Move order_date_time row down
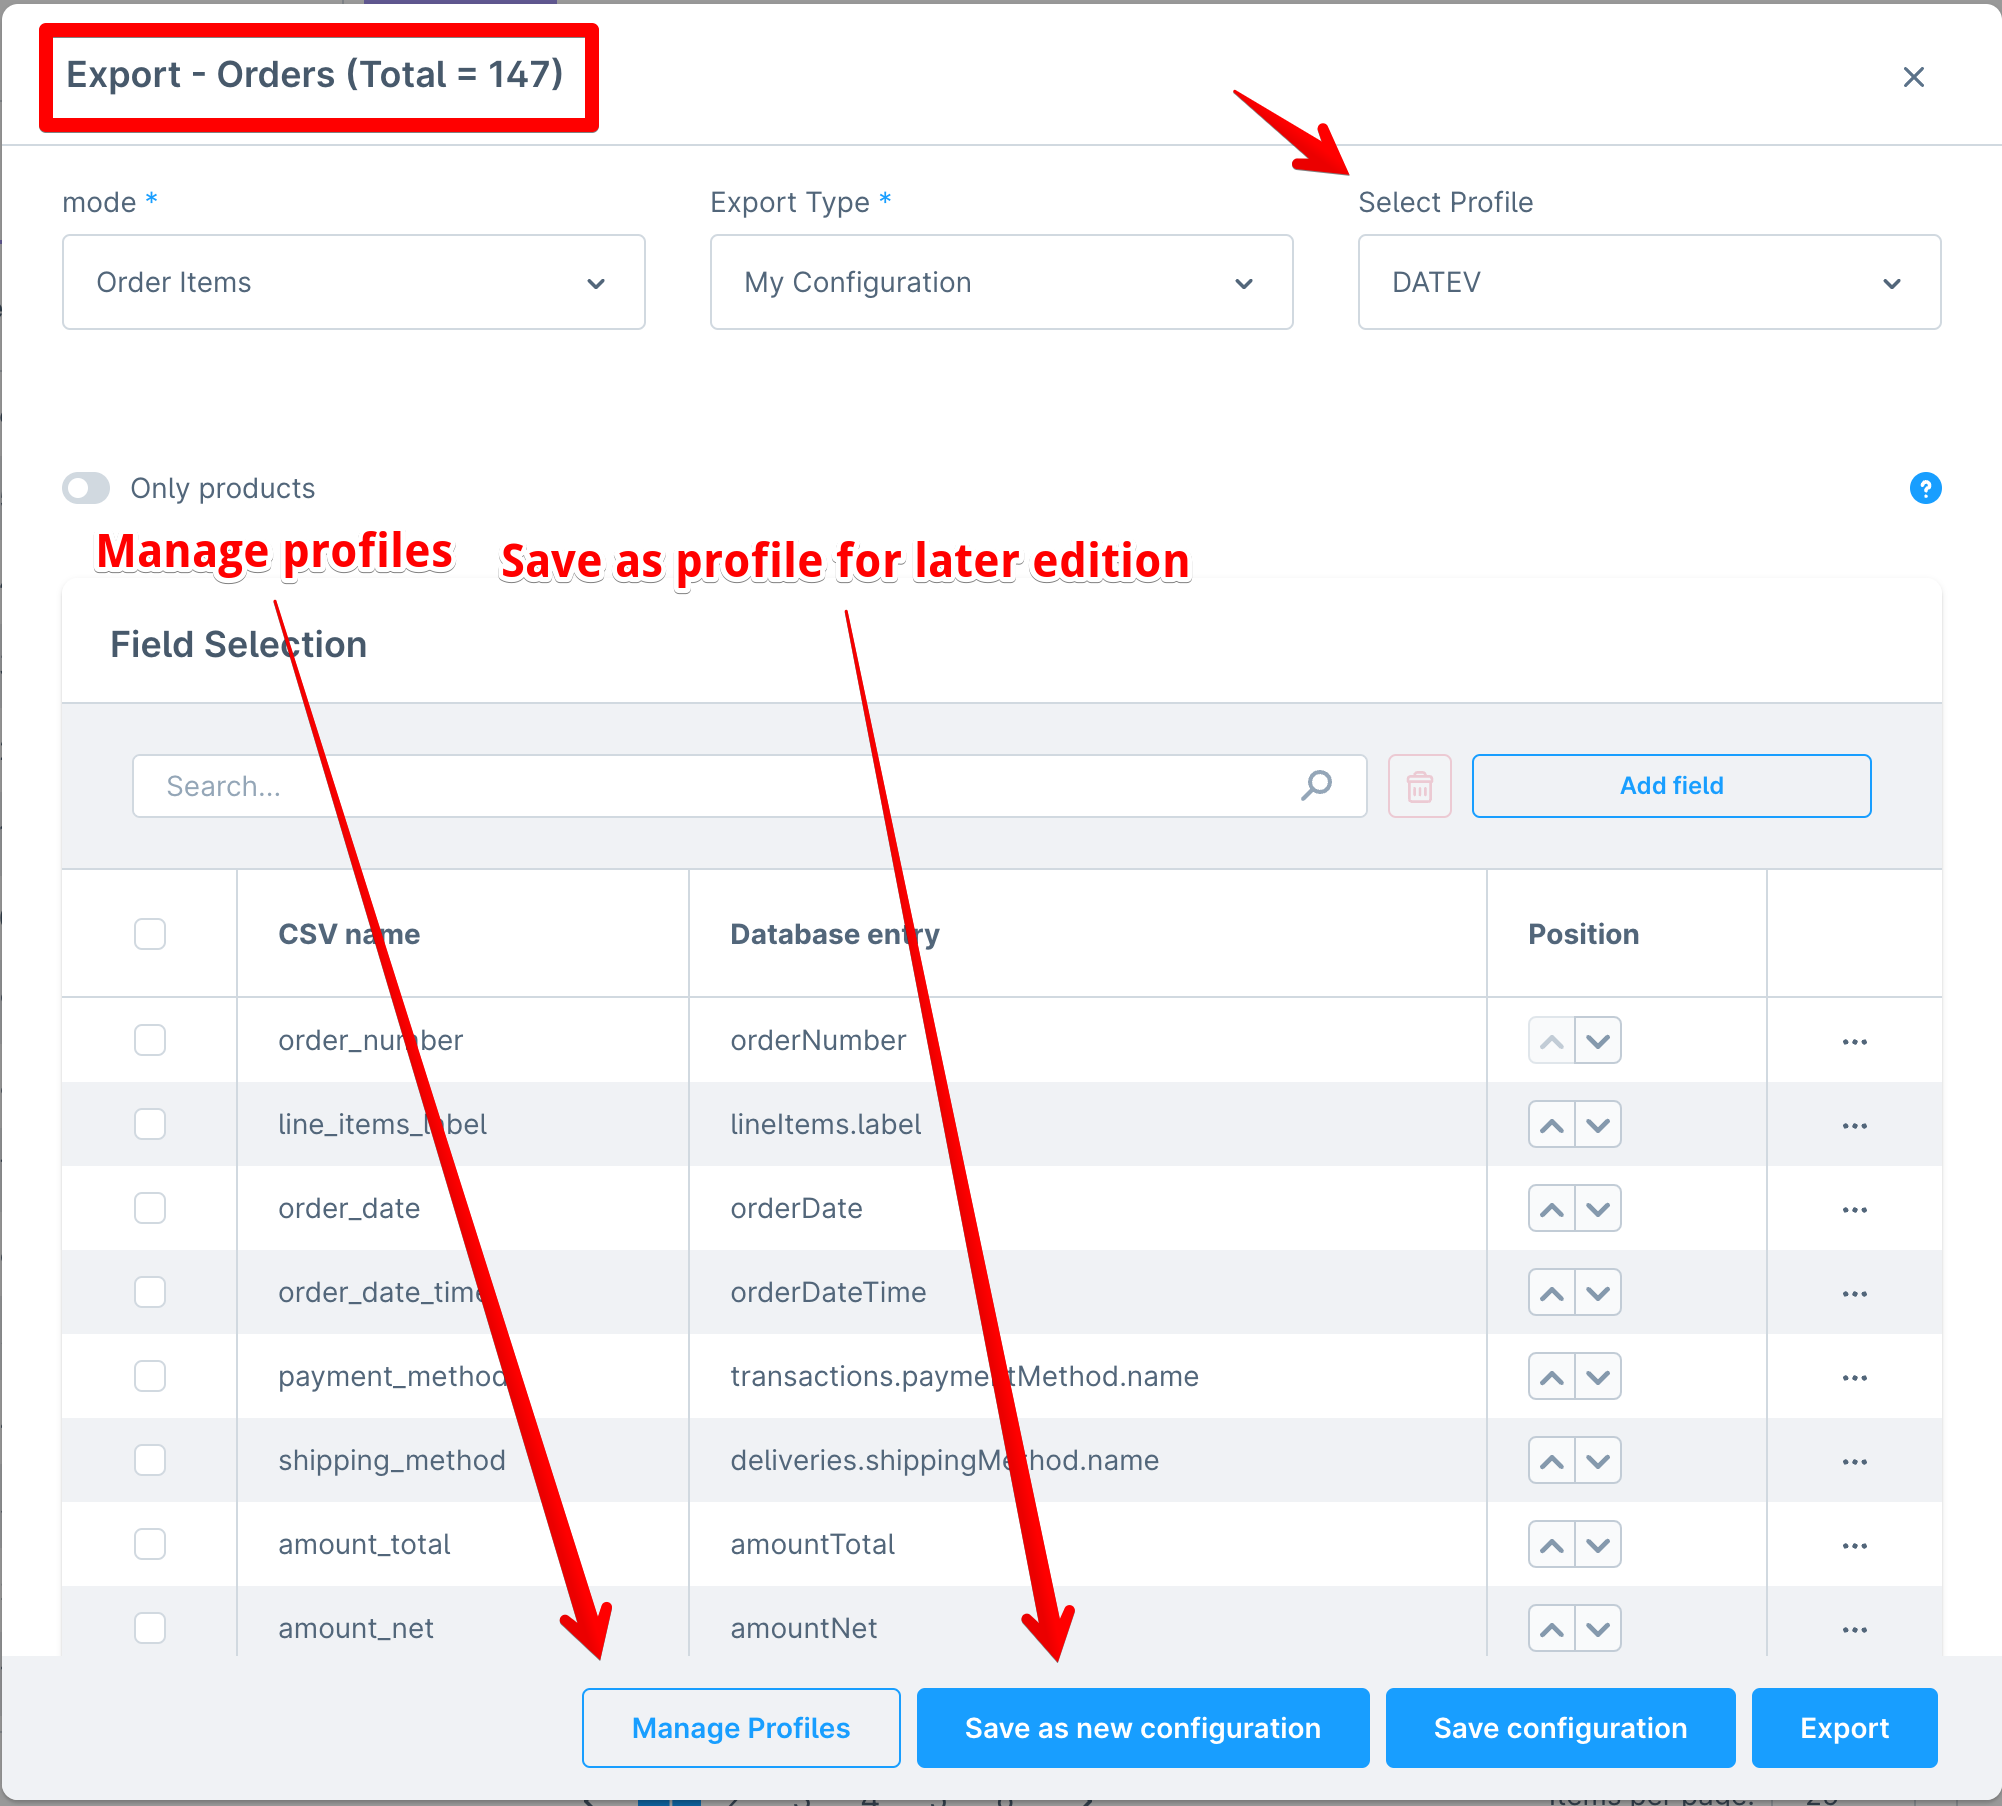The height and width of the screenshot is (1806, 2002). (1598, 1293)
